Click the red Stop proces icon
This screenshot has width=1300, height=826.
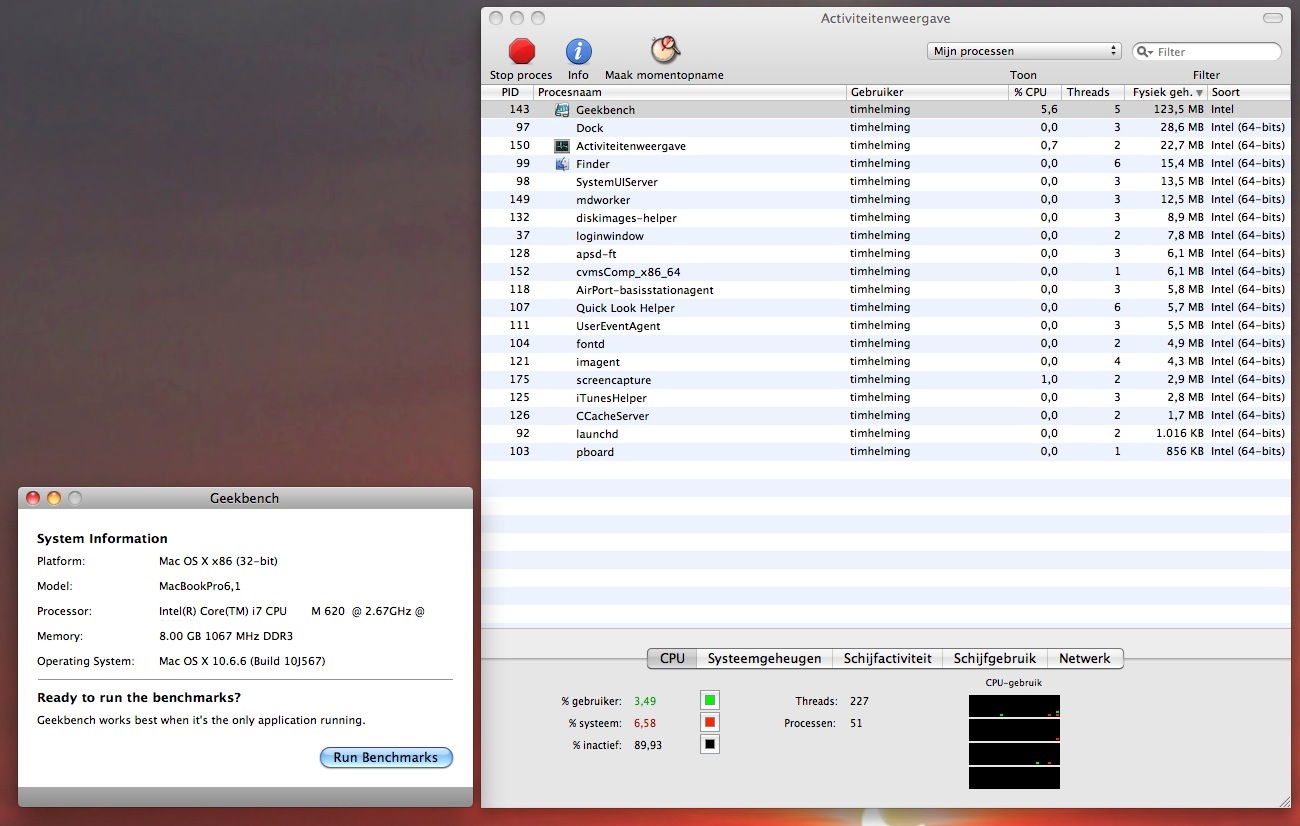pos(522,51)
